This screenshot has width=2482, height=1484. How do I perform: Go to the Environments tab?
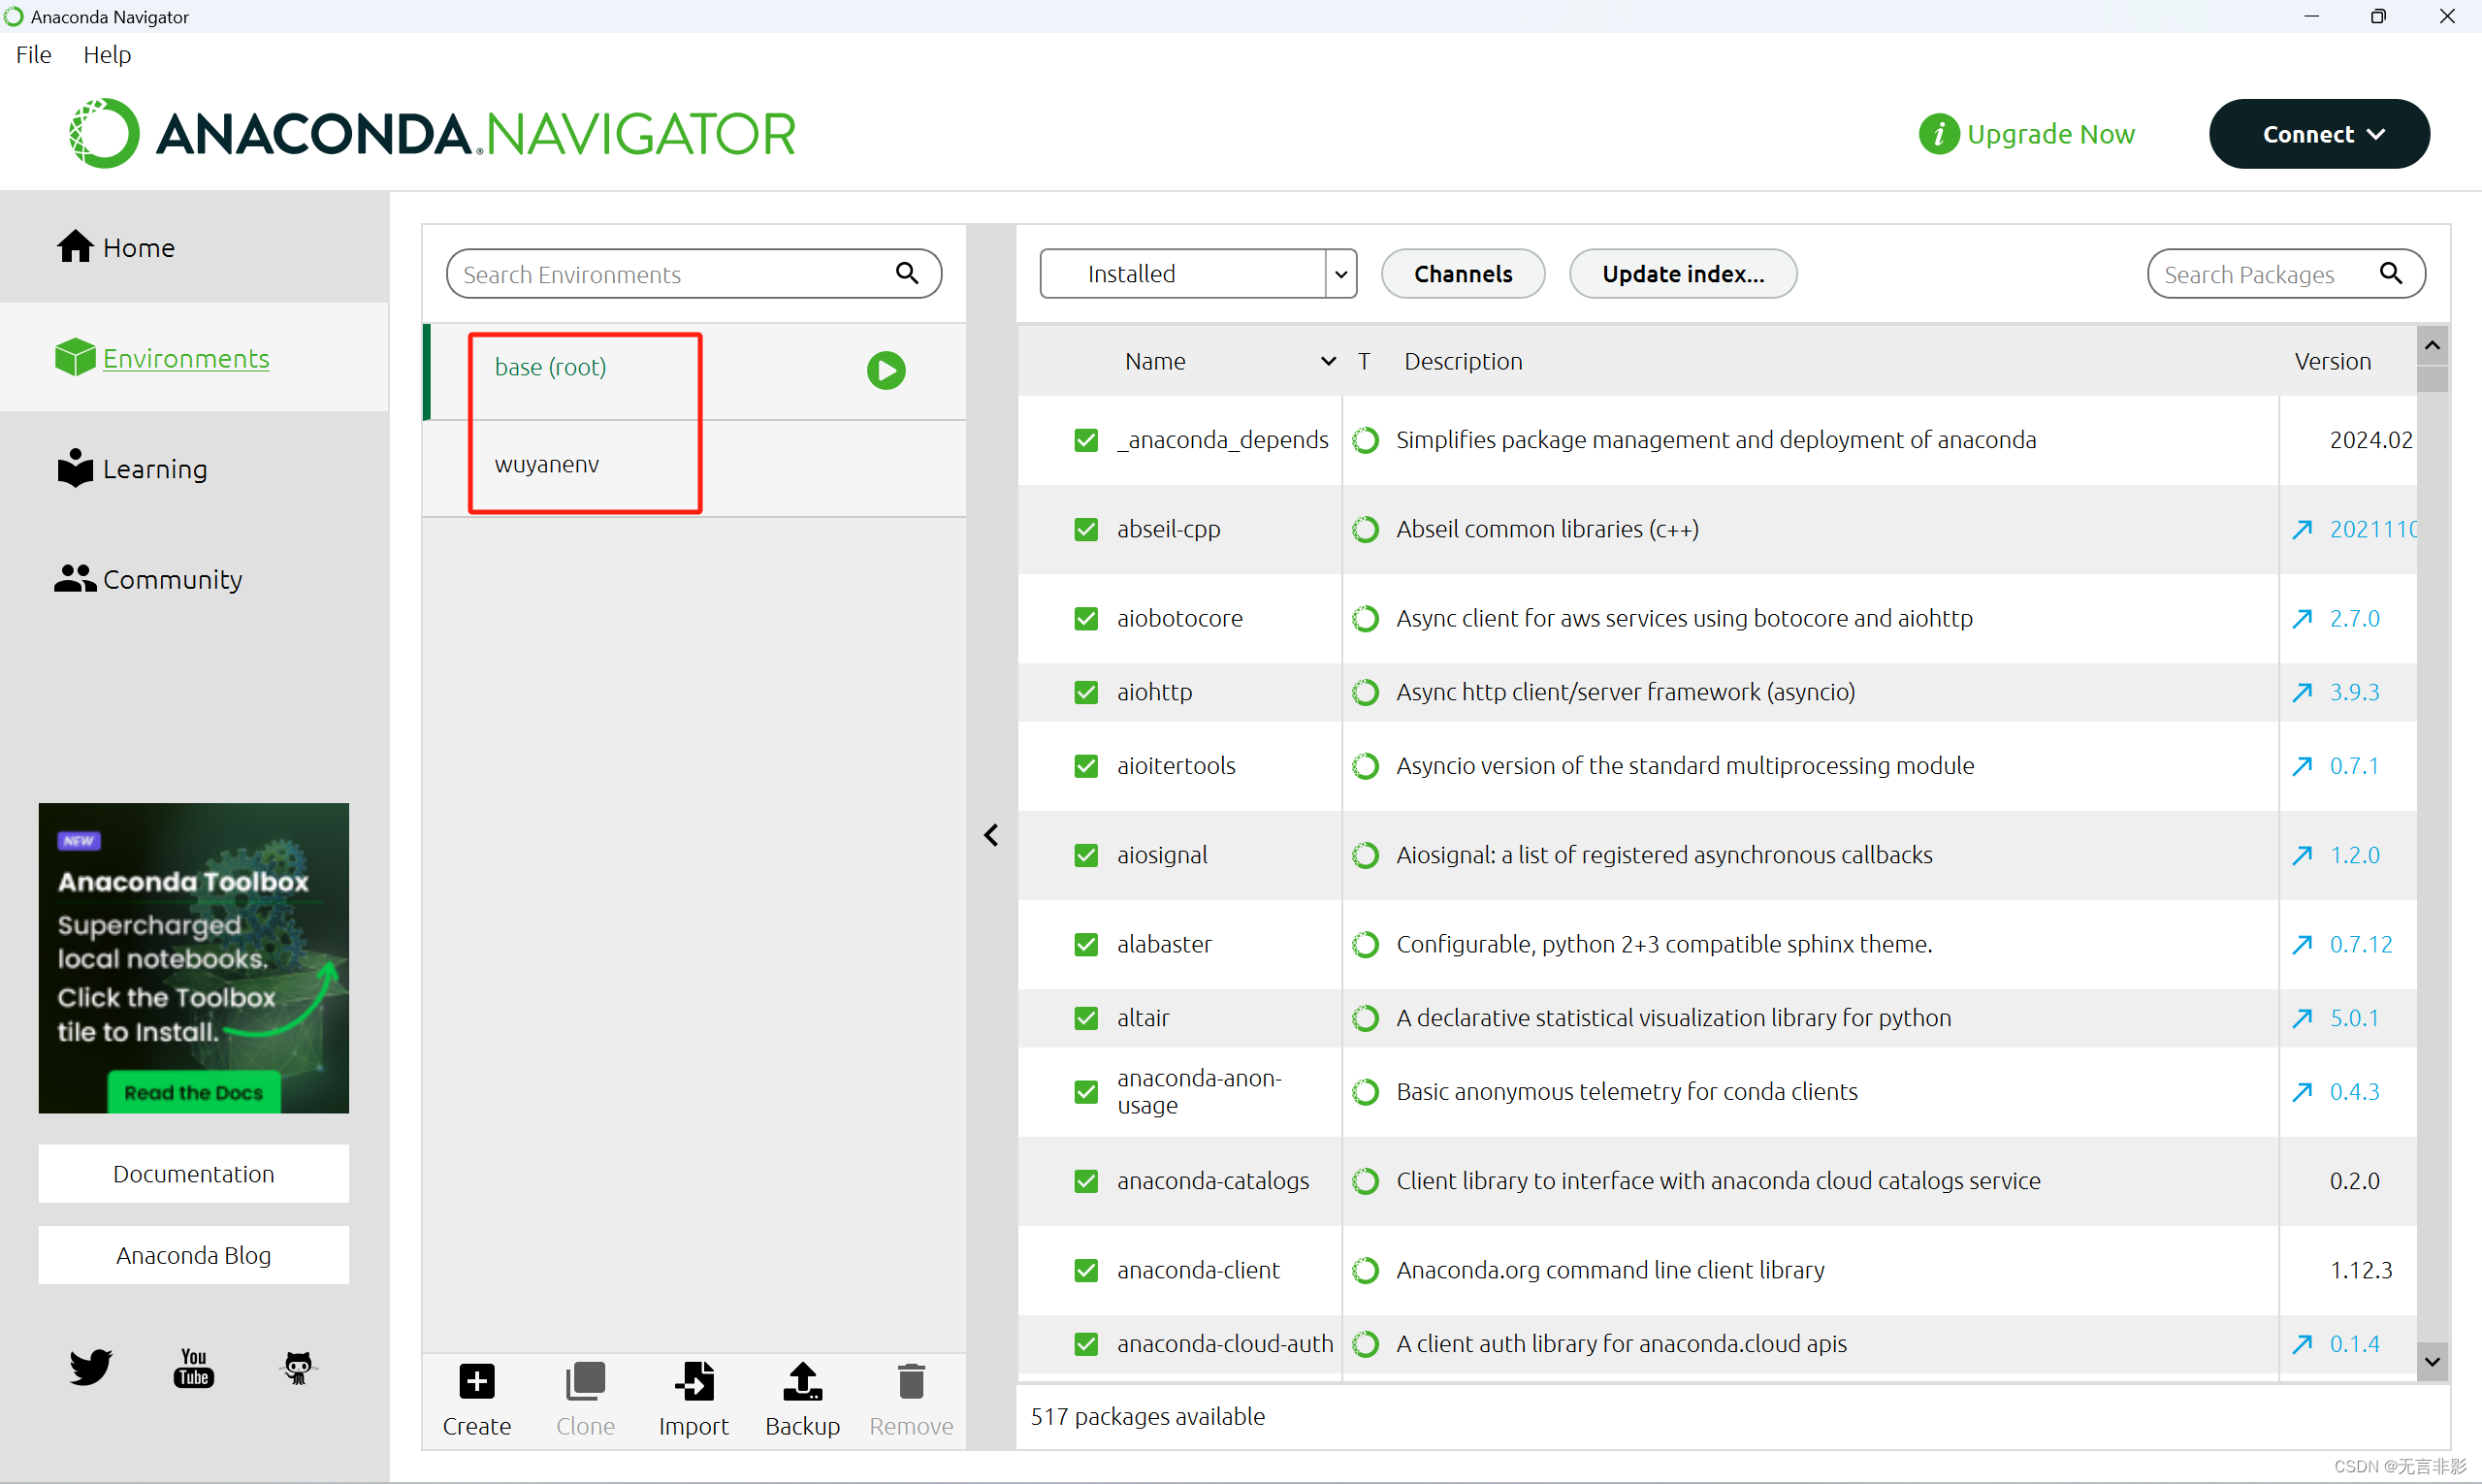click(194, 357)
